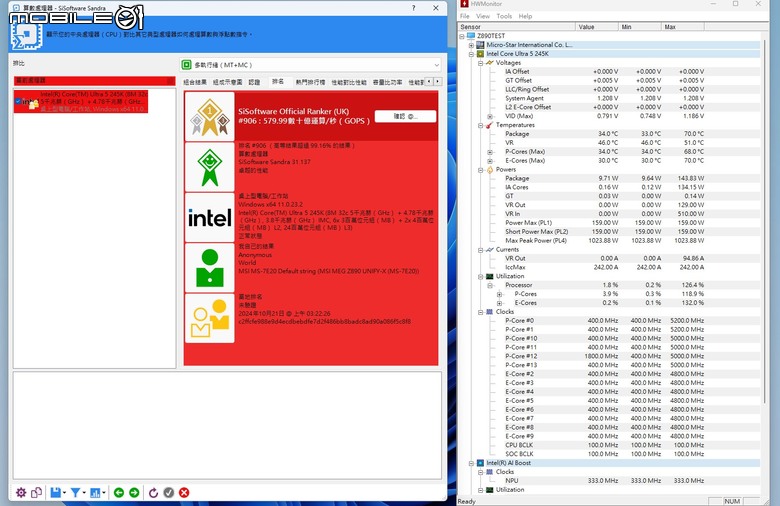Open the filter icon's dropdown arrow

pos(84,493)
